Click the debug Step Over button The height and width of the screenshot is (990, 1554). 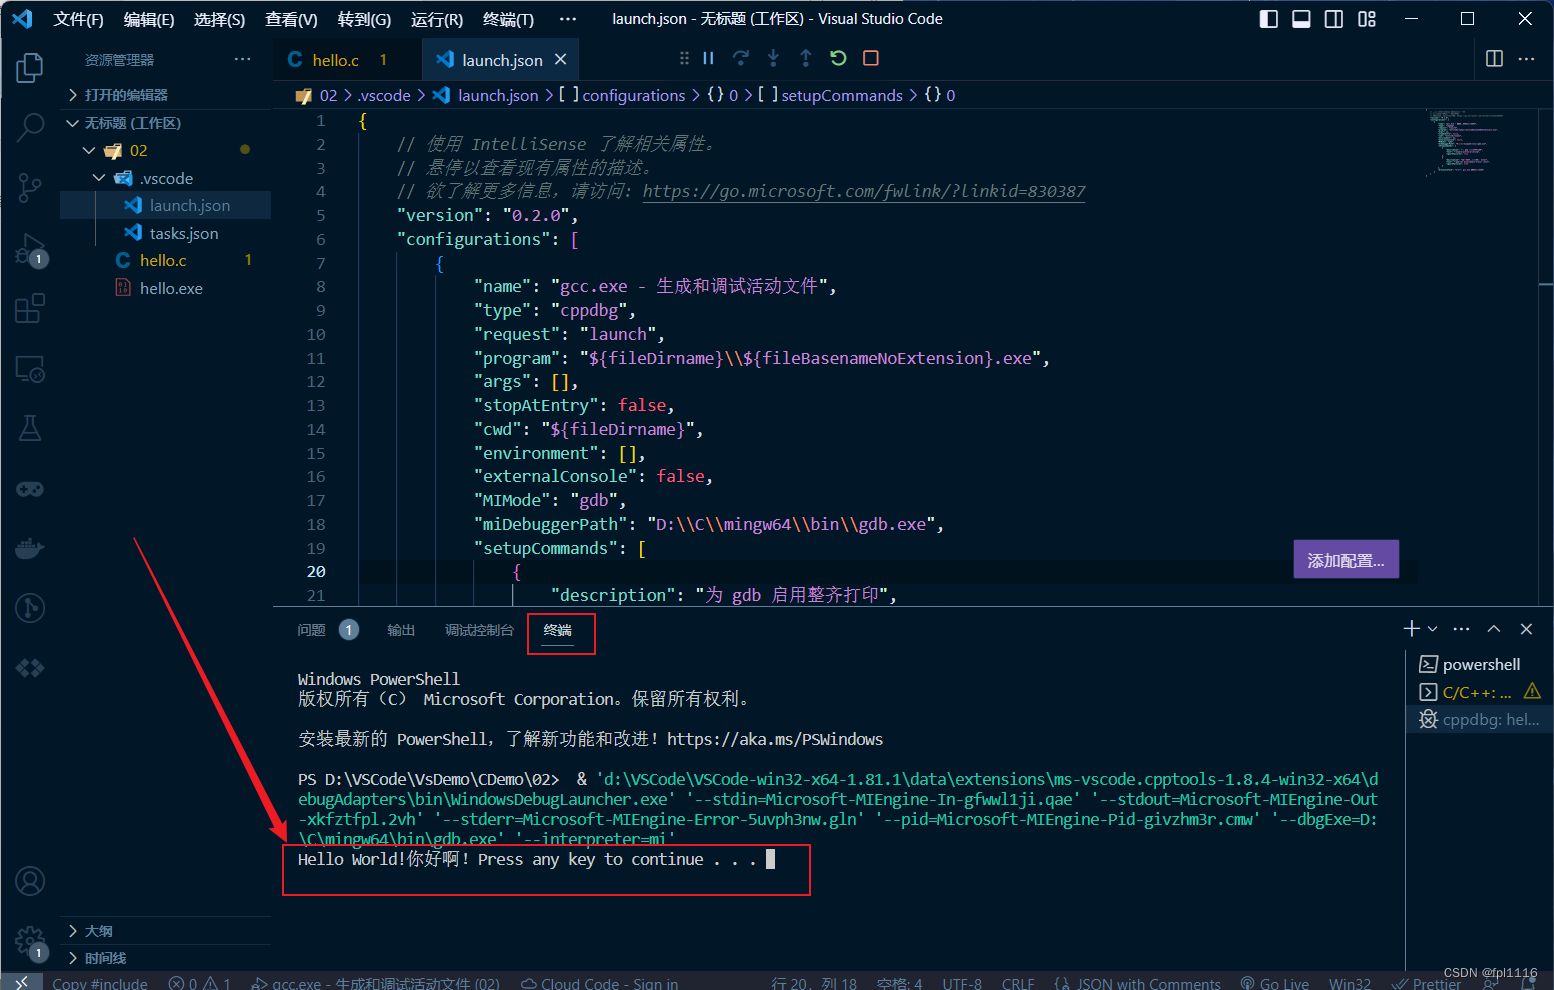click(740, 58)
